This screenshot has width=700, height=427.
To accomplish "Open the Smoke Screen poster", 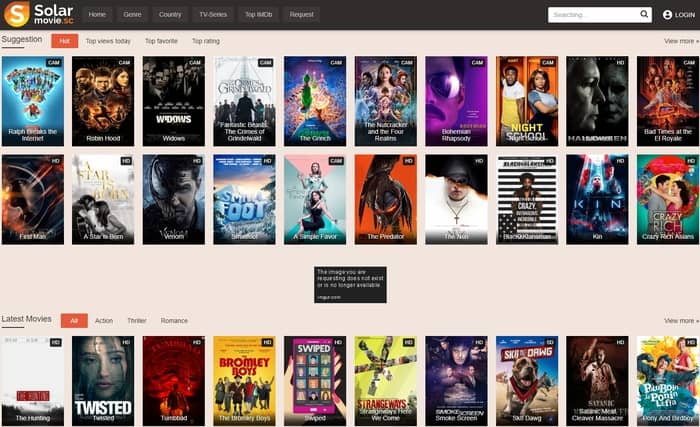I will click(x=456, y=381).
